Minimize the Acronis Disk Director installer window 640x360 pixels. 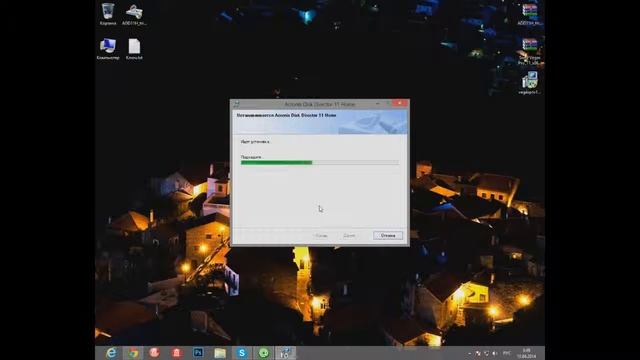pos(378,104)
